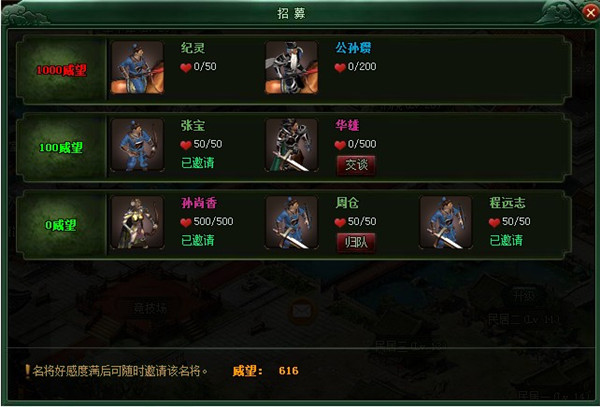Screen dimensions: 600x407
Task: Select the 周仓 swordsman portrait
Action: (292, 222)
